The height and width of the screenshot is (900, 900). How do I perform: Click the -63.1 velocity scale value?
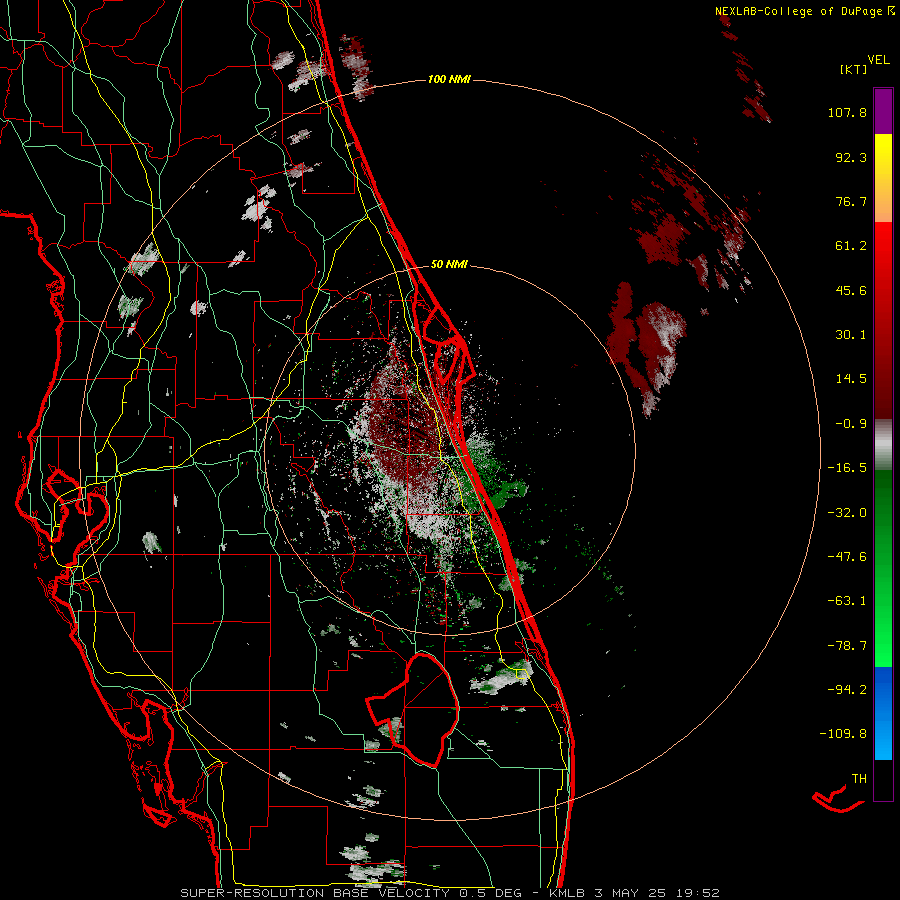tap(847, 601)
